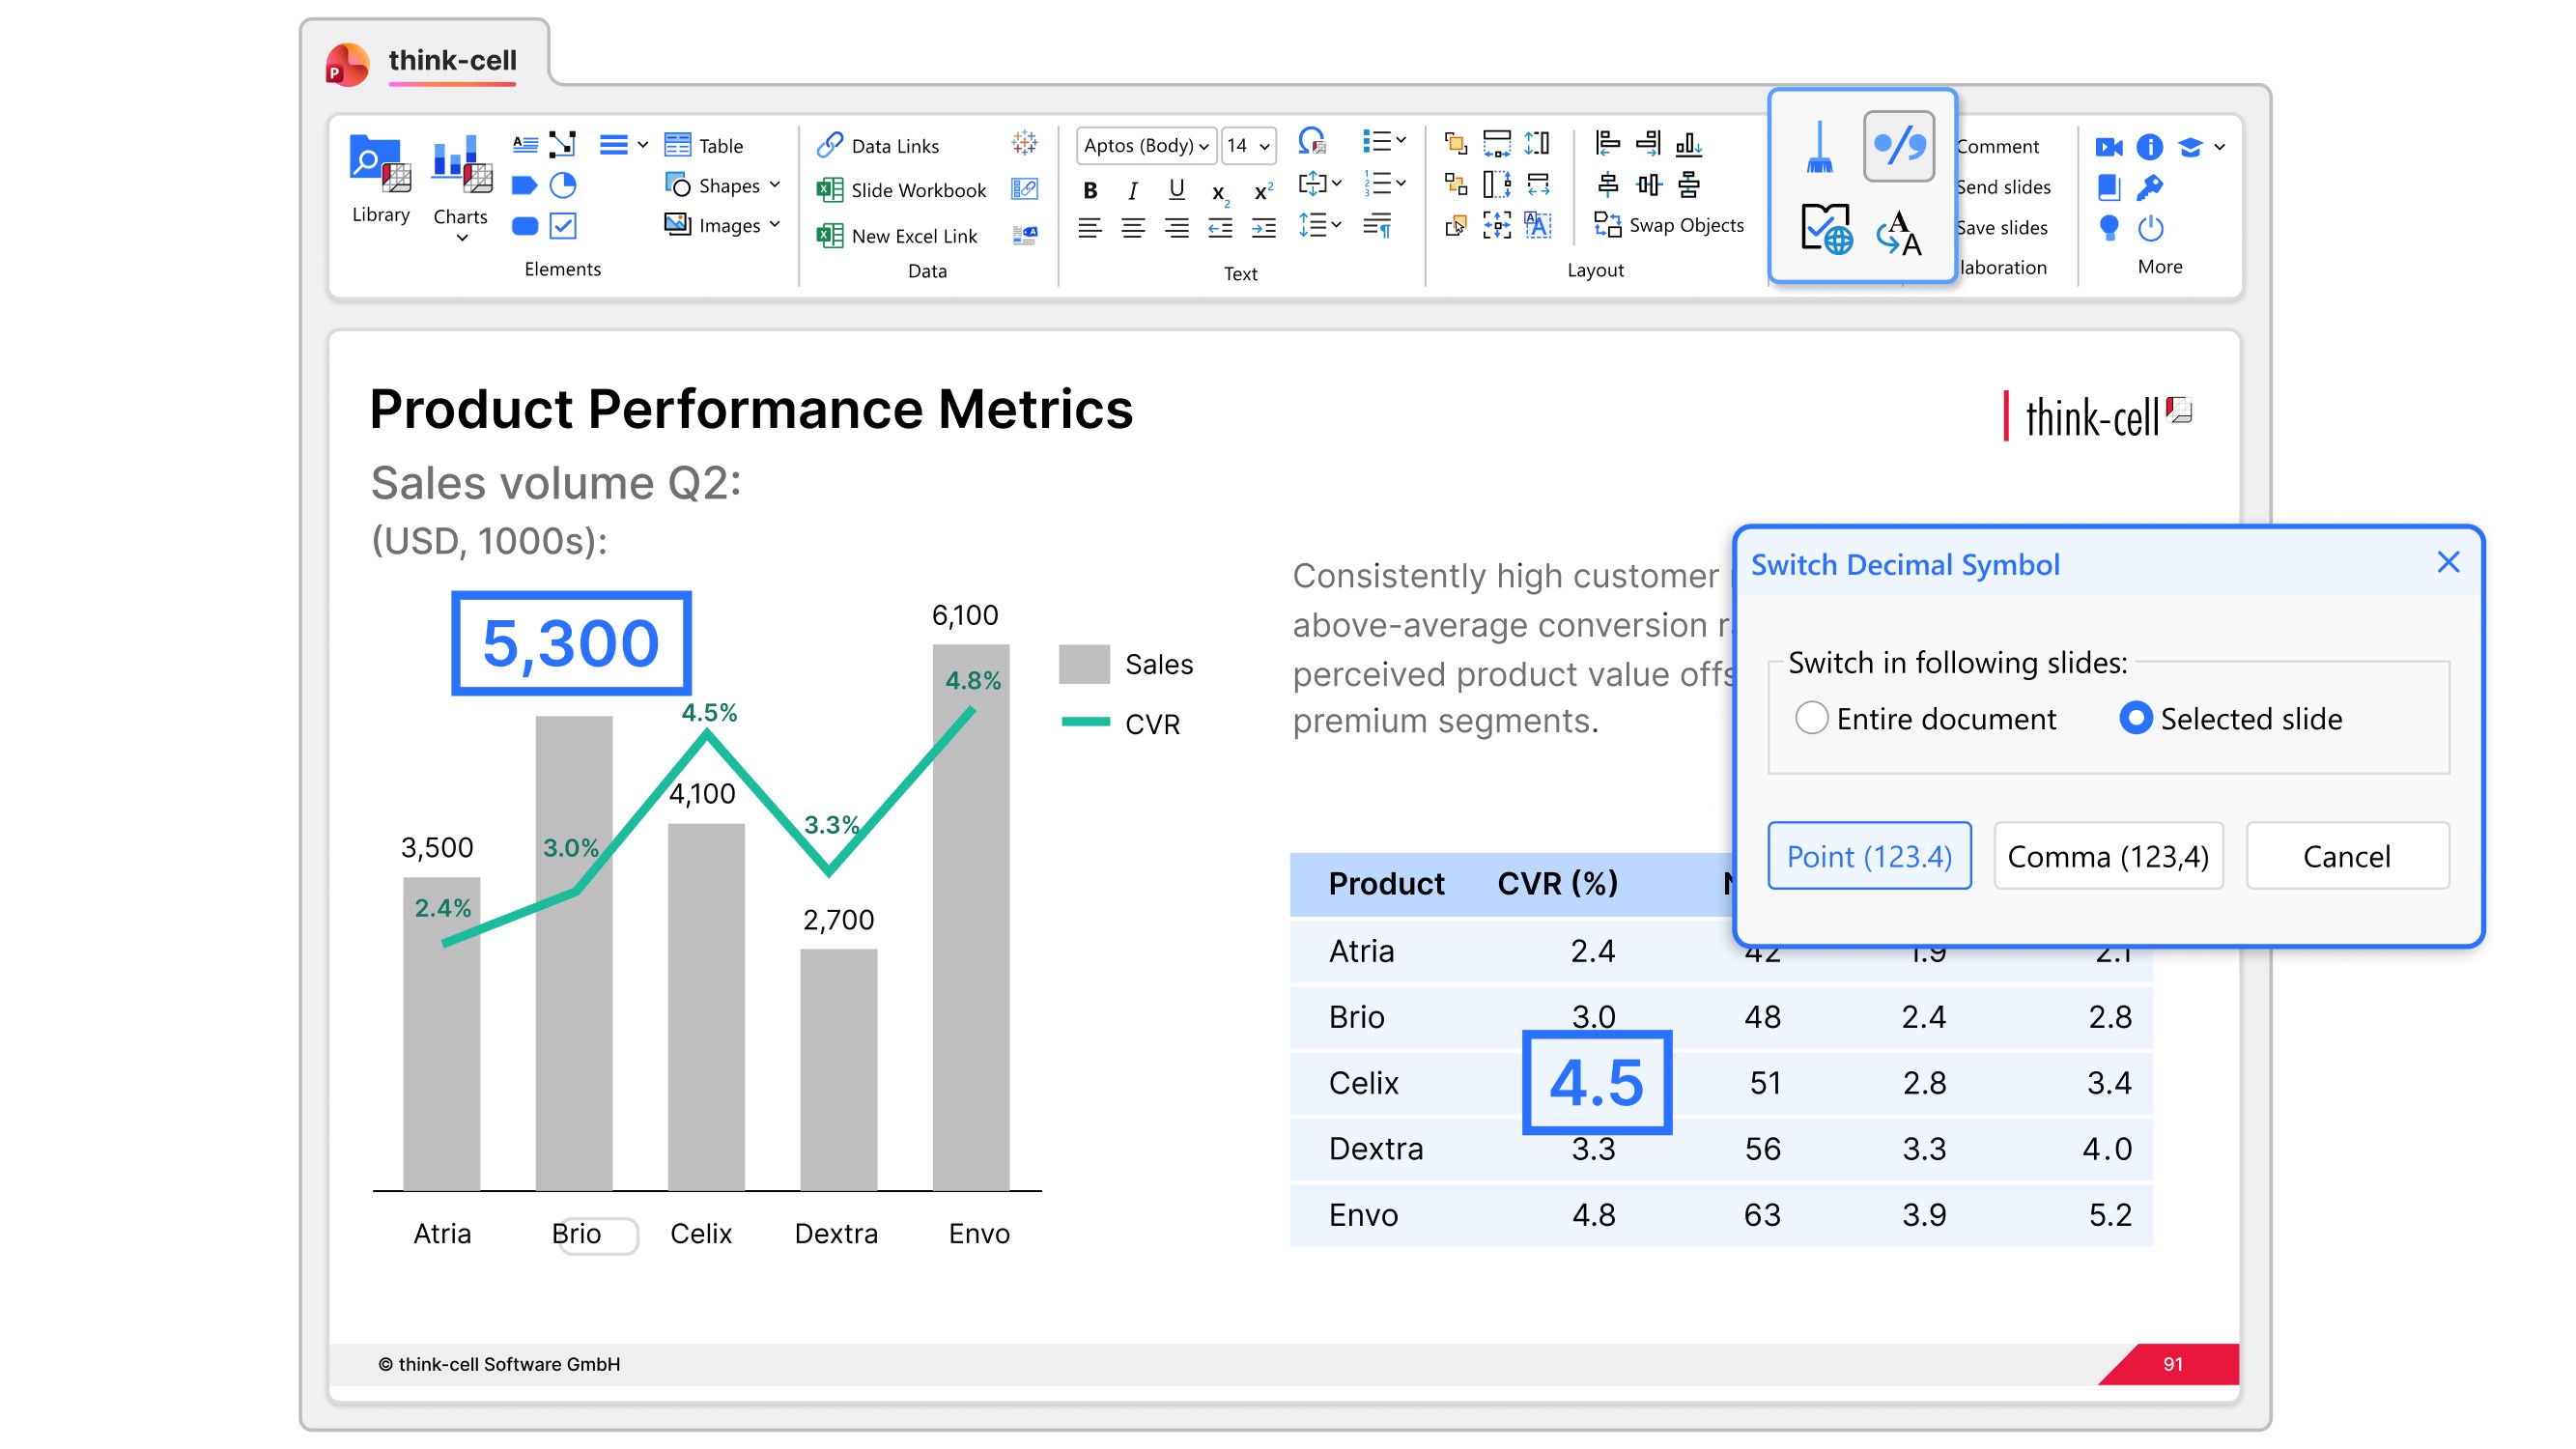This screenshot has height=1449, width=2576.
Task: Click the gray Sales legend swatch
Action: pos(1084,664)
